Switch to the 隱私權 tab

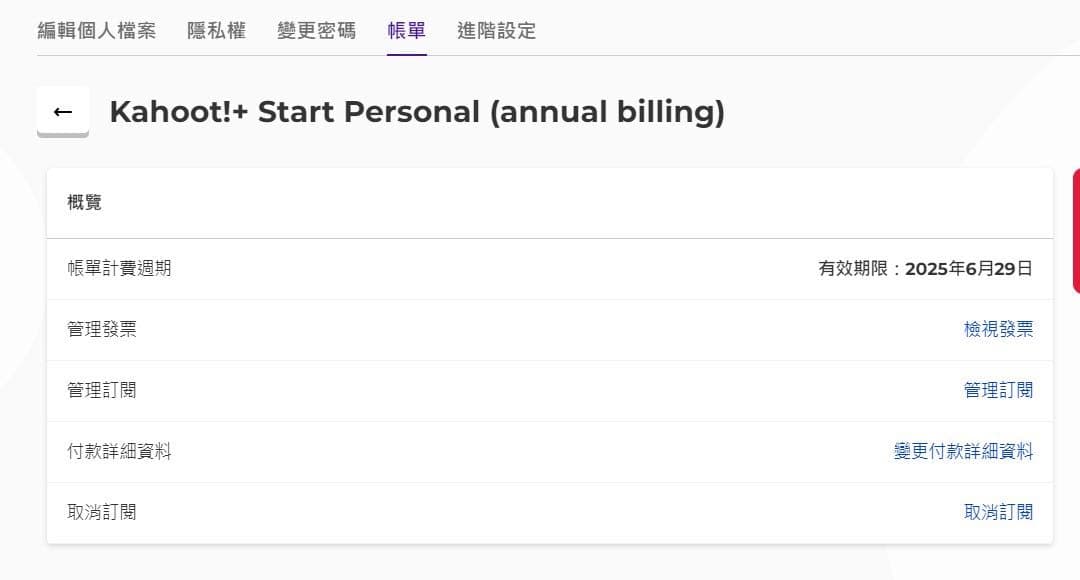216,30
